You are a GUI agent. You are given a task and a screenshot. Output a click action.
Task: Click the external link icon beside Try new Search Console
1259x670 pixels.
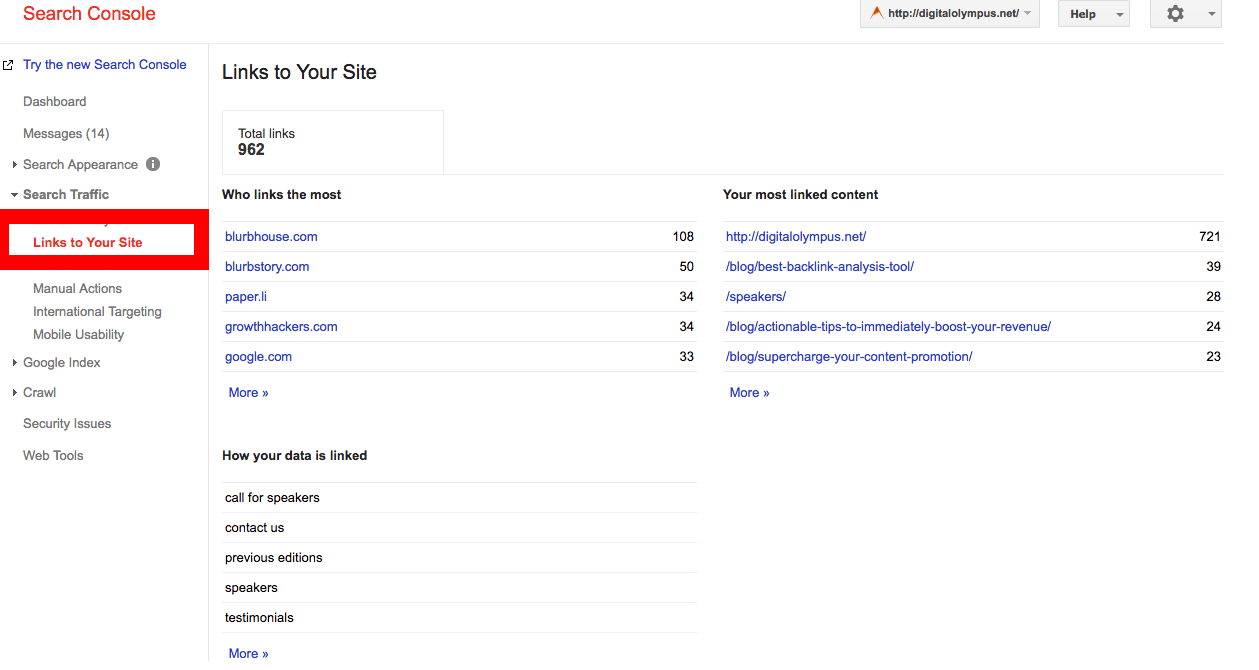point(8,65)
